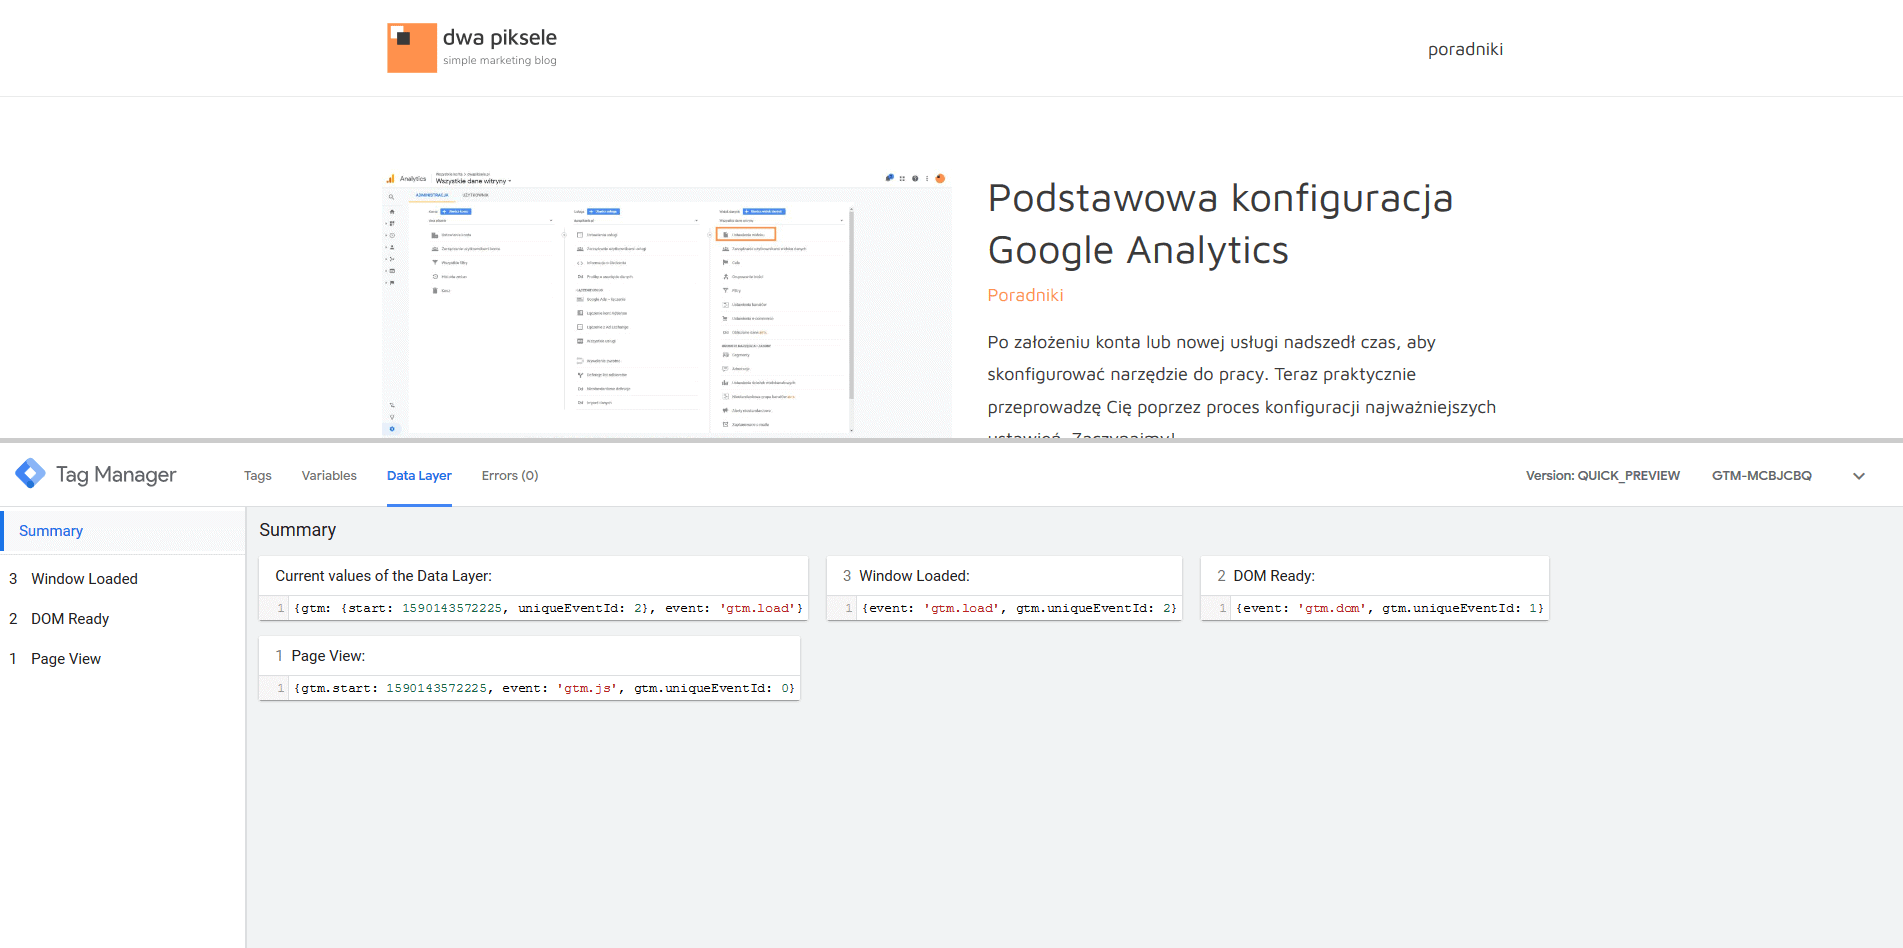Click the GTM-MCBJCBQ container ID
The height and width of the screenshot is (948, 1903).
pyautogui.click(x=1761, y=476)
